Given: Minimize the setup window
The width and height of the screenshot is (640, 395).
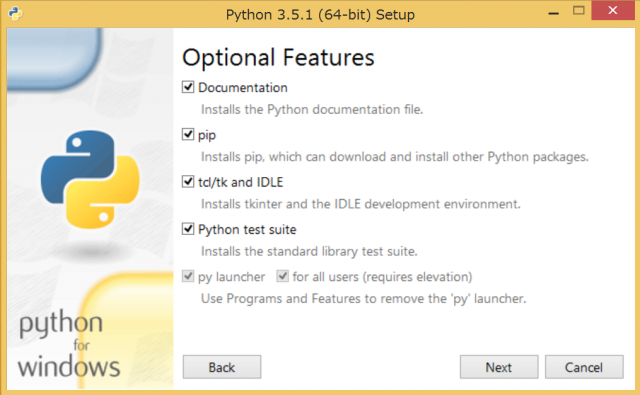Looking at the screenshot, I should tap(553, 11).
